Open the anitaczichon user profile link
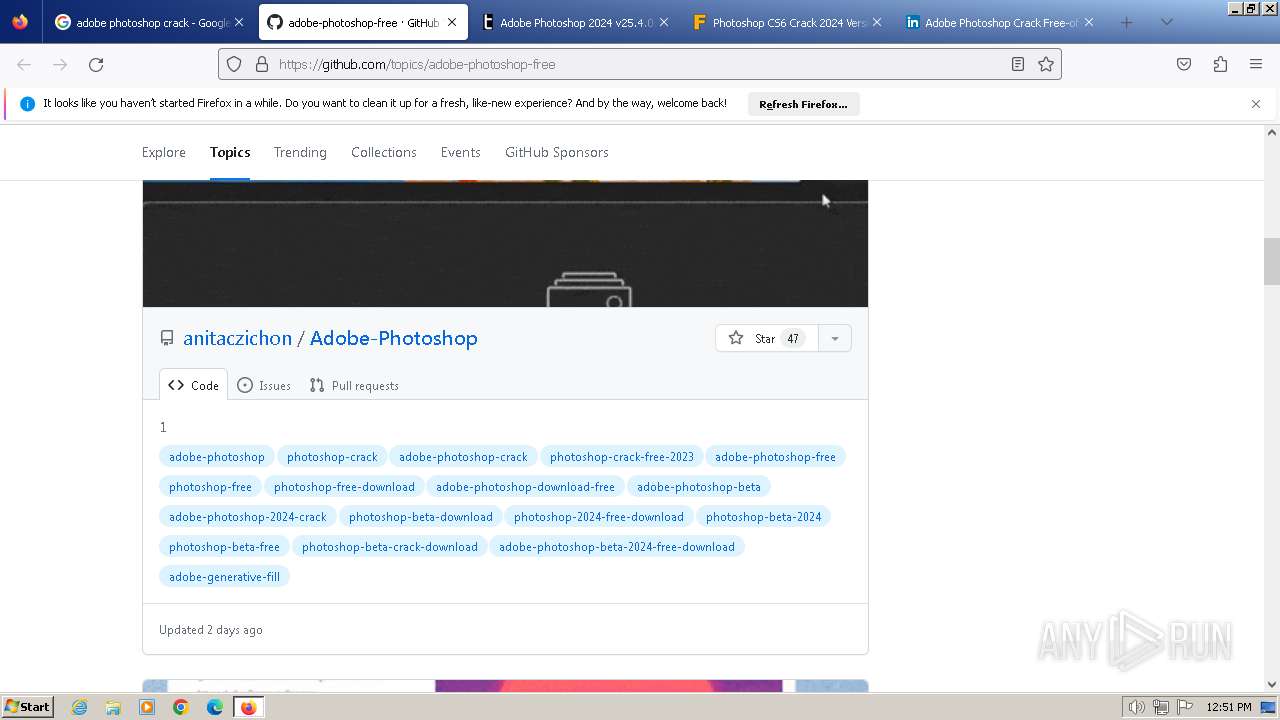 [237, 338]
